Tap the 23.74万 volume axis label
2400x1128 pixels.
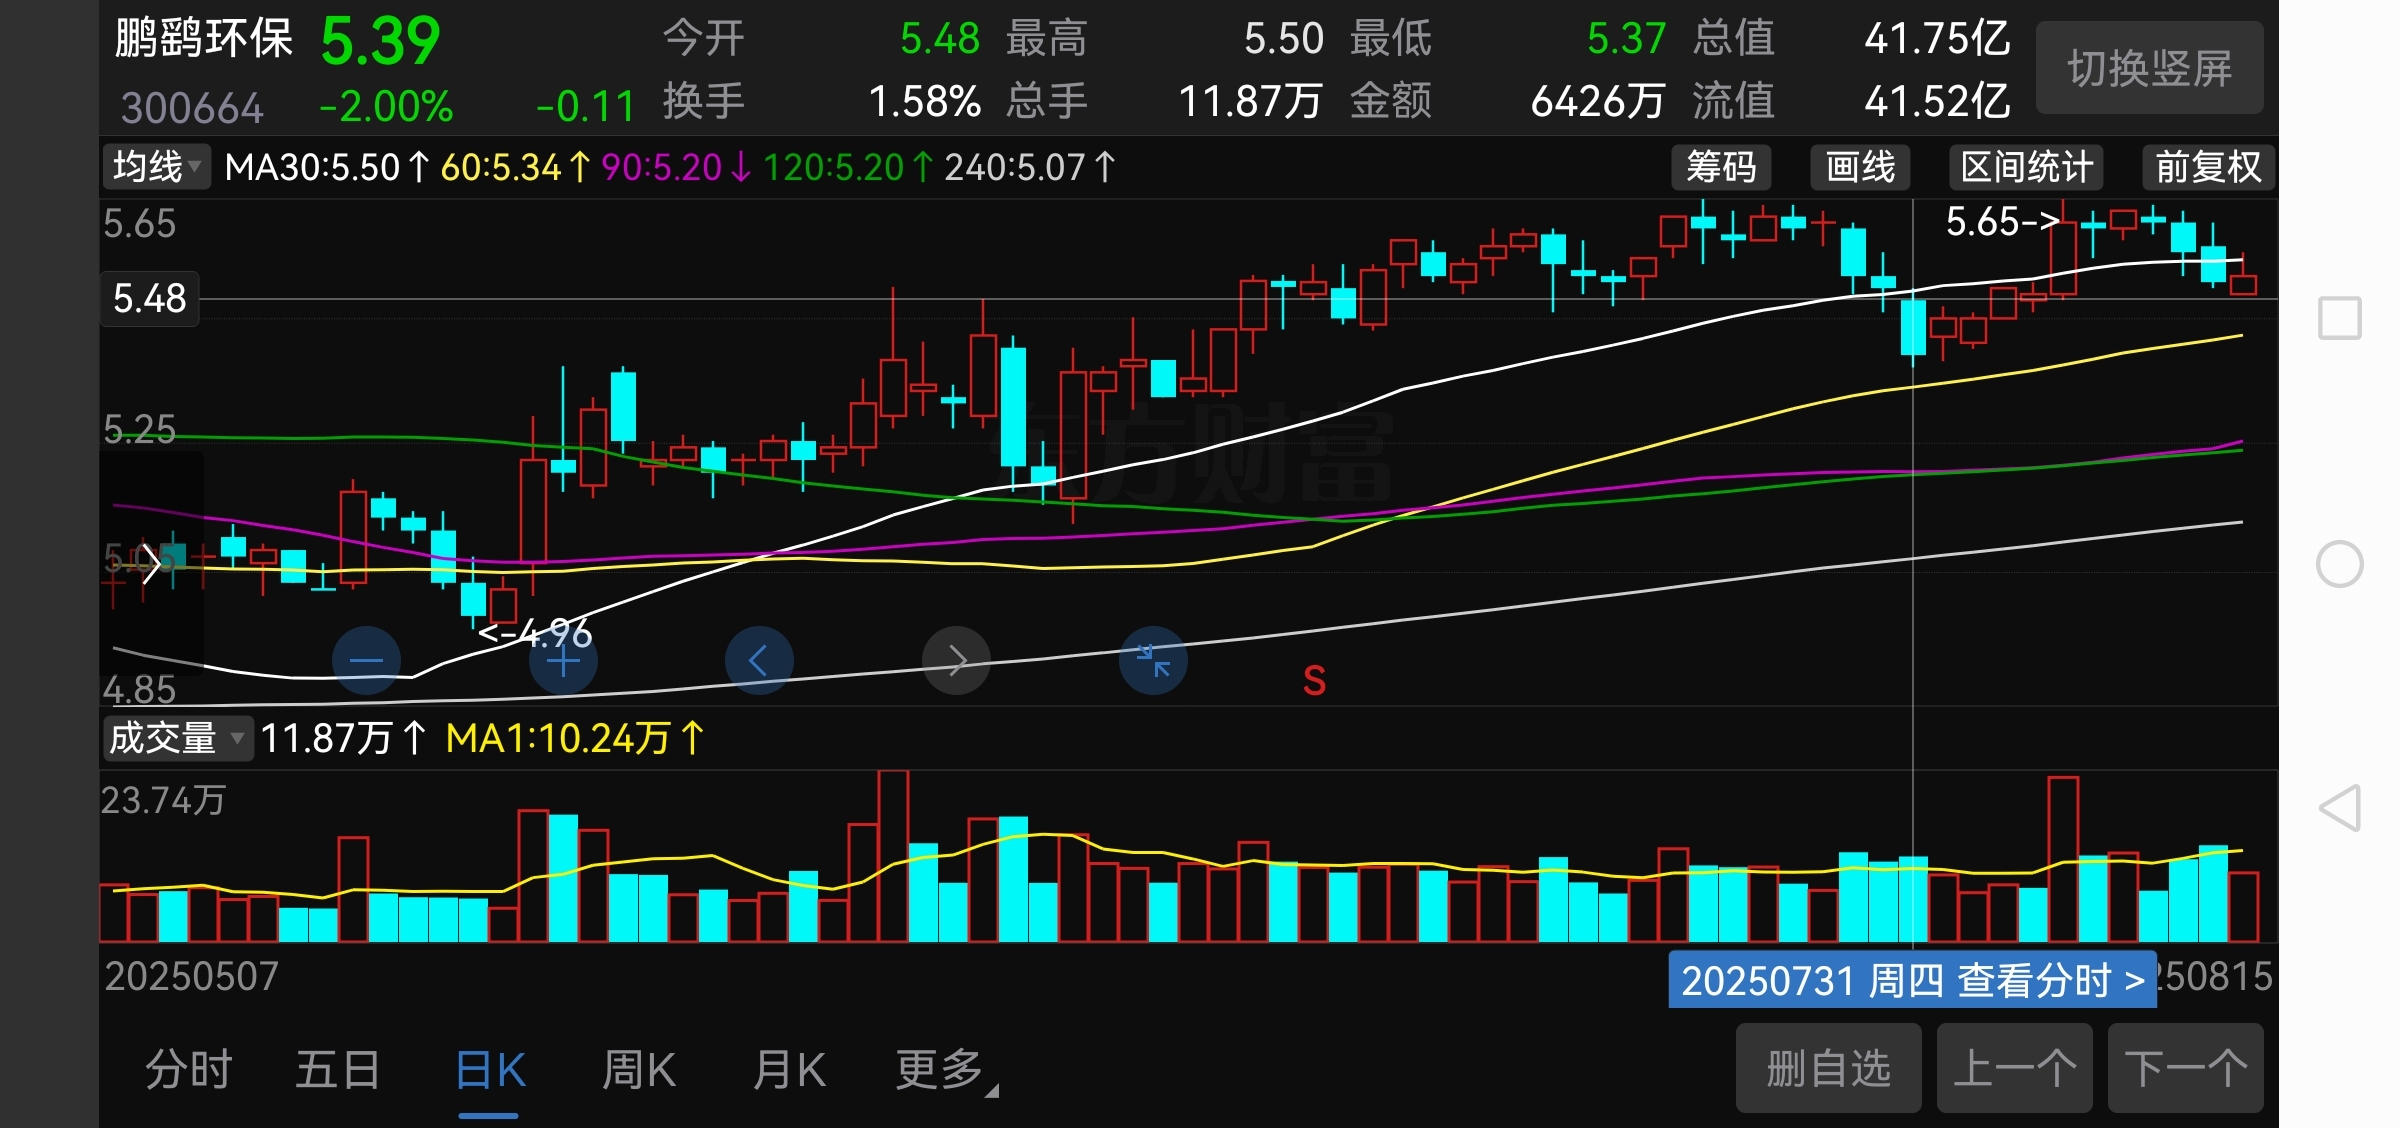[x=163, y=801]
